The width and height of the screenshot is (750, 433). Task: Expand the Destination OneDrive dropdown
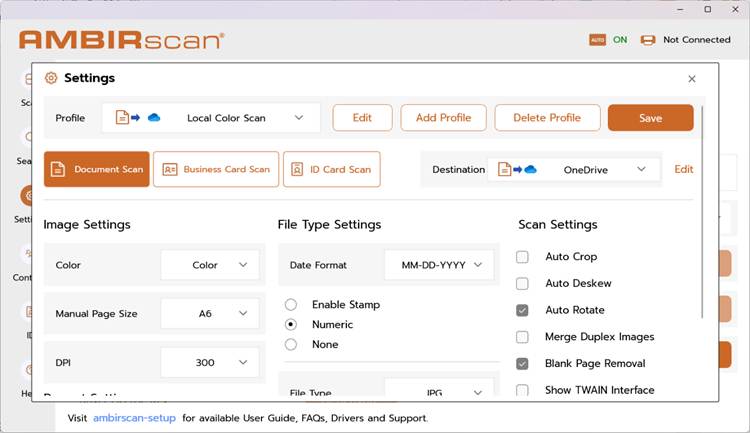pos(641,169)
